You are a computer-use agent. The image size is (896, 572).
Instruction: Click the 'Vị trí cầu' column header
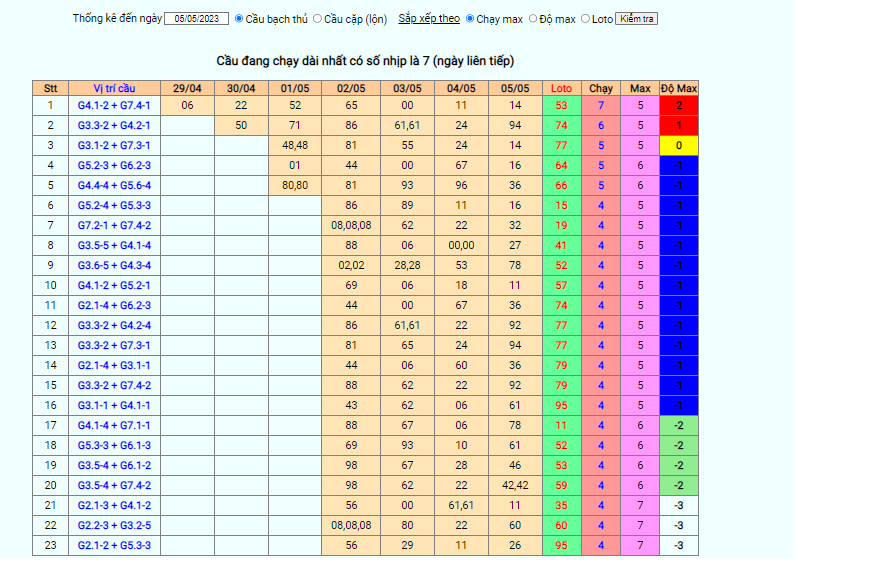coord(113,88)
